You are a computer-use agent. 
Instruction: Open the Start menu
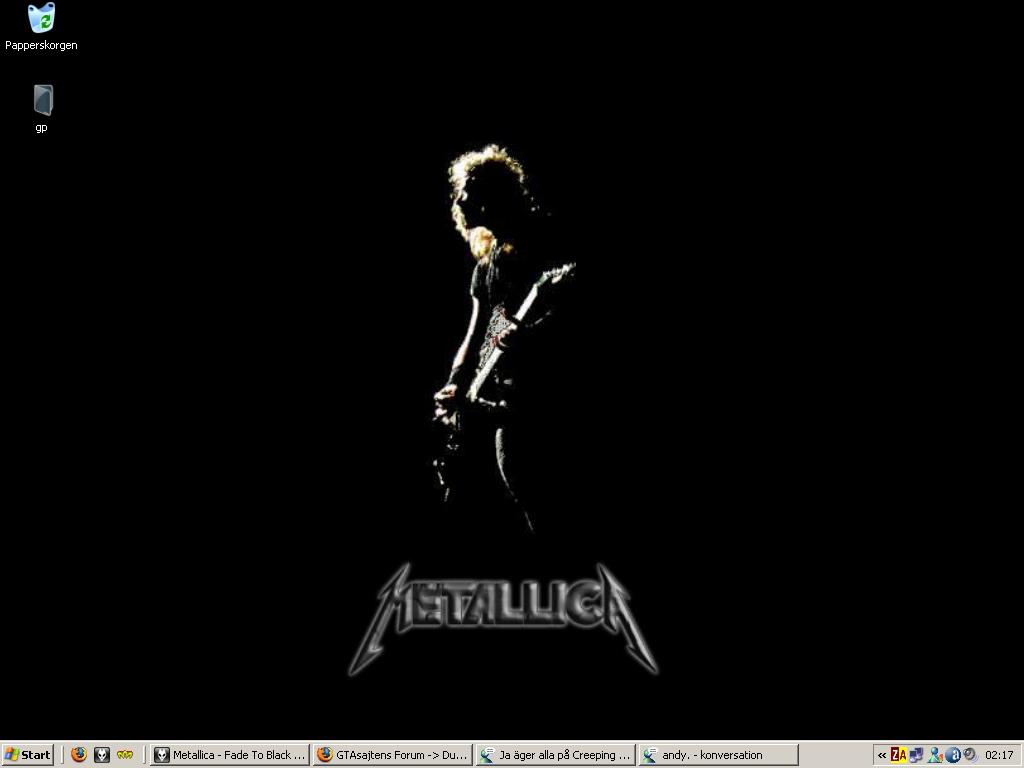[27, 755]
